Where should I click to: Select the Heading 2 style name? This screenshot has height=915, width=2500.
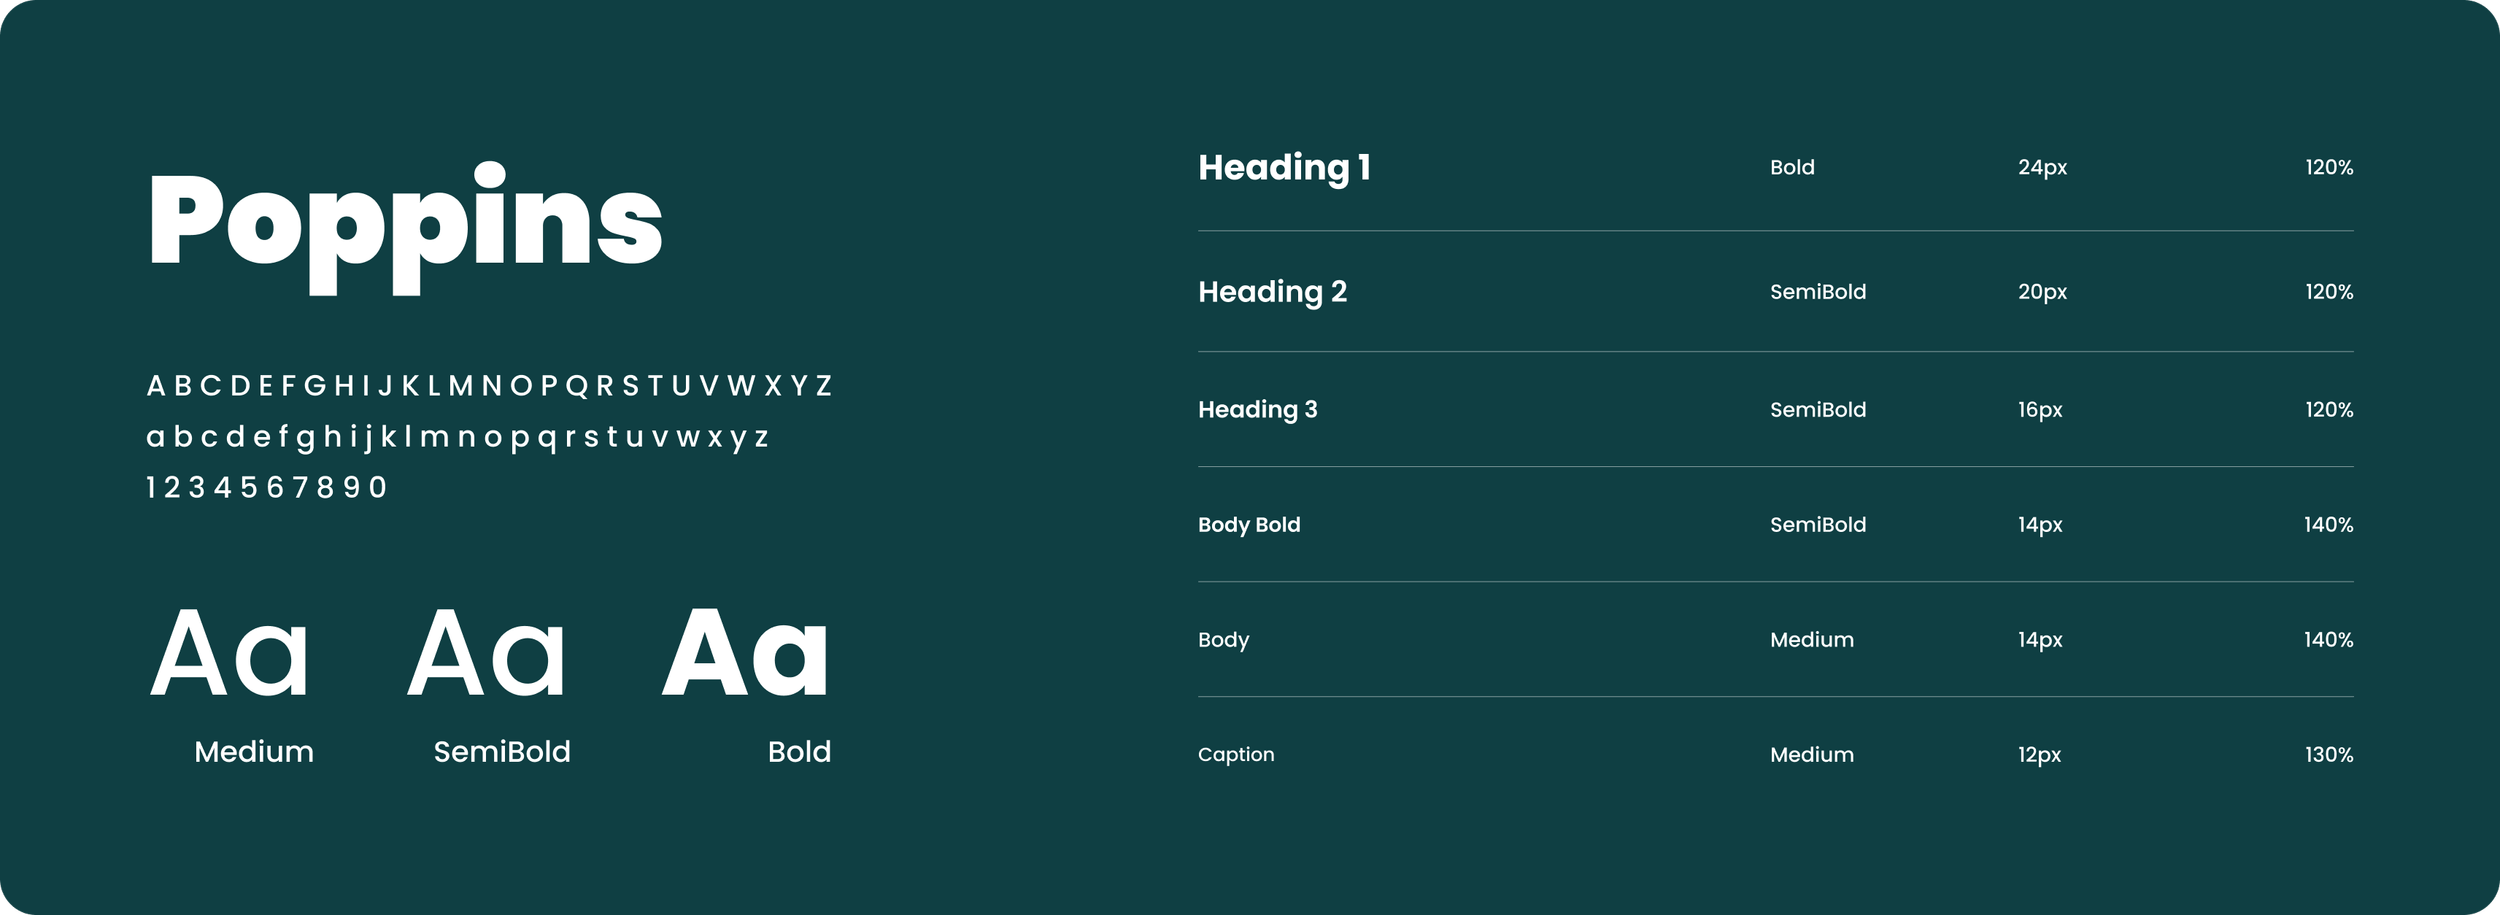(x=1272, y=292)
